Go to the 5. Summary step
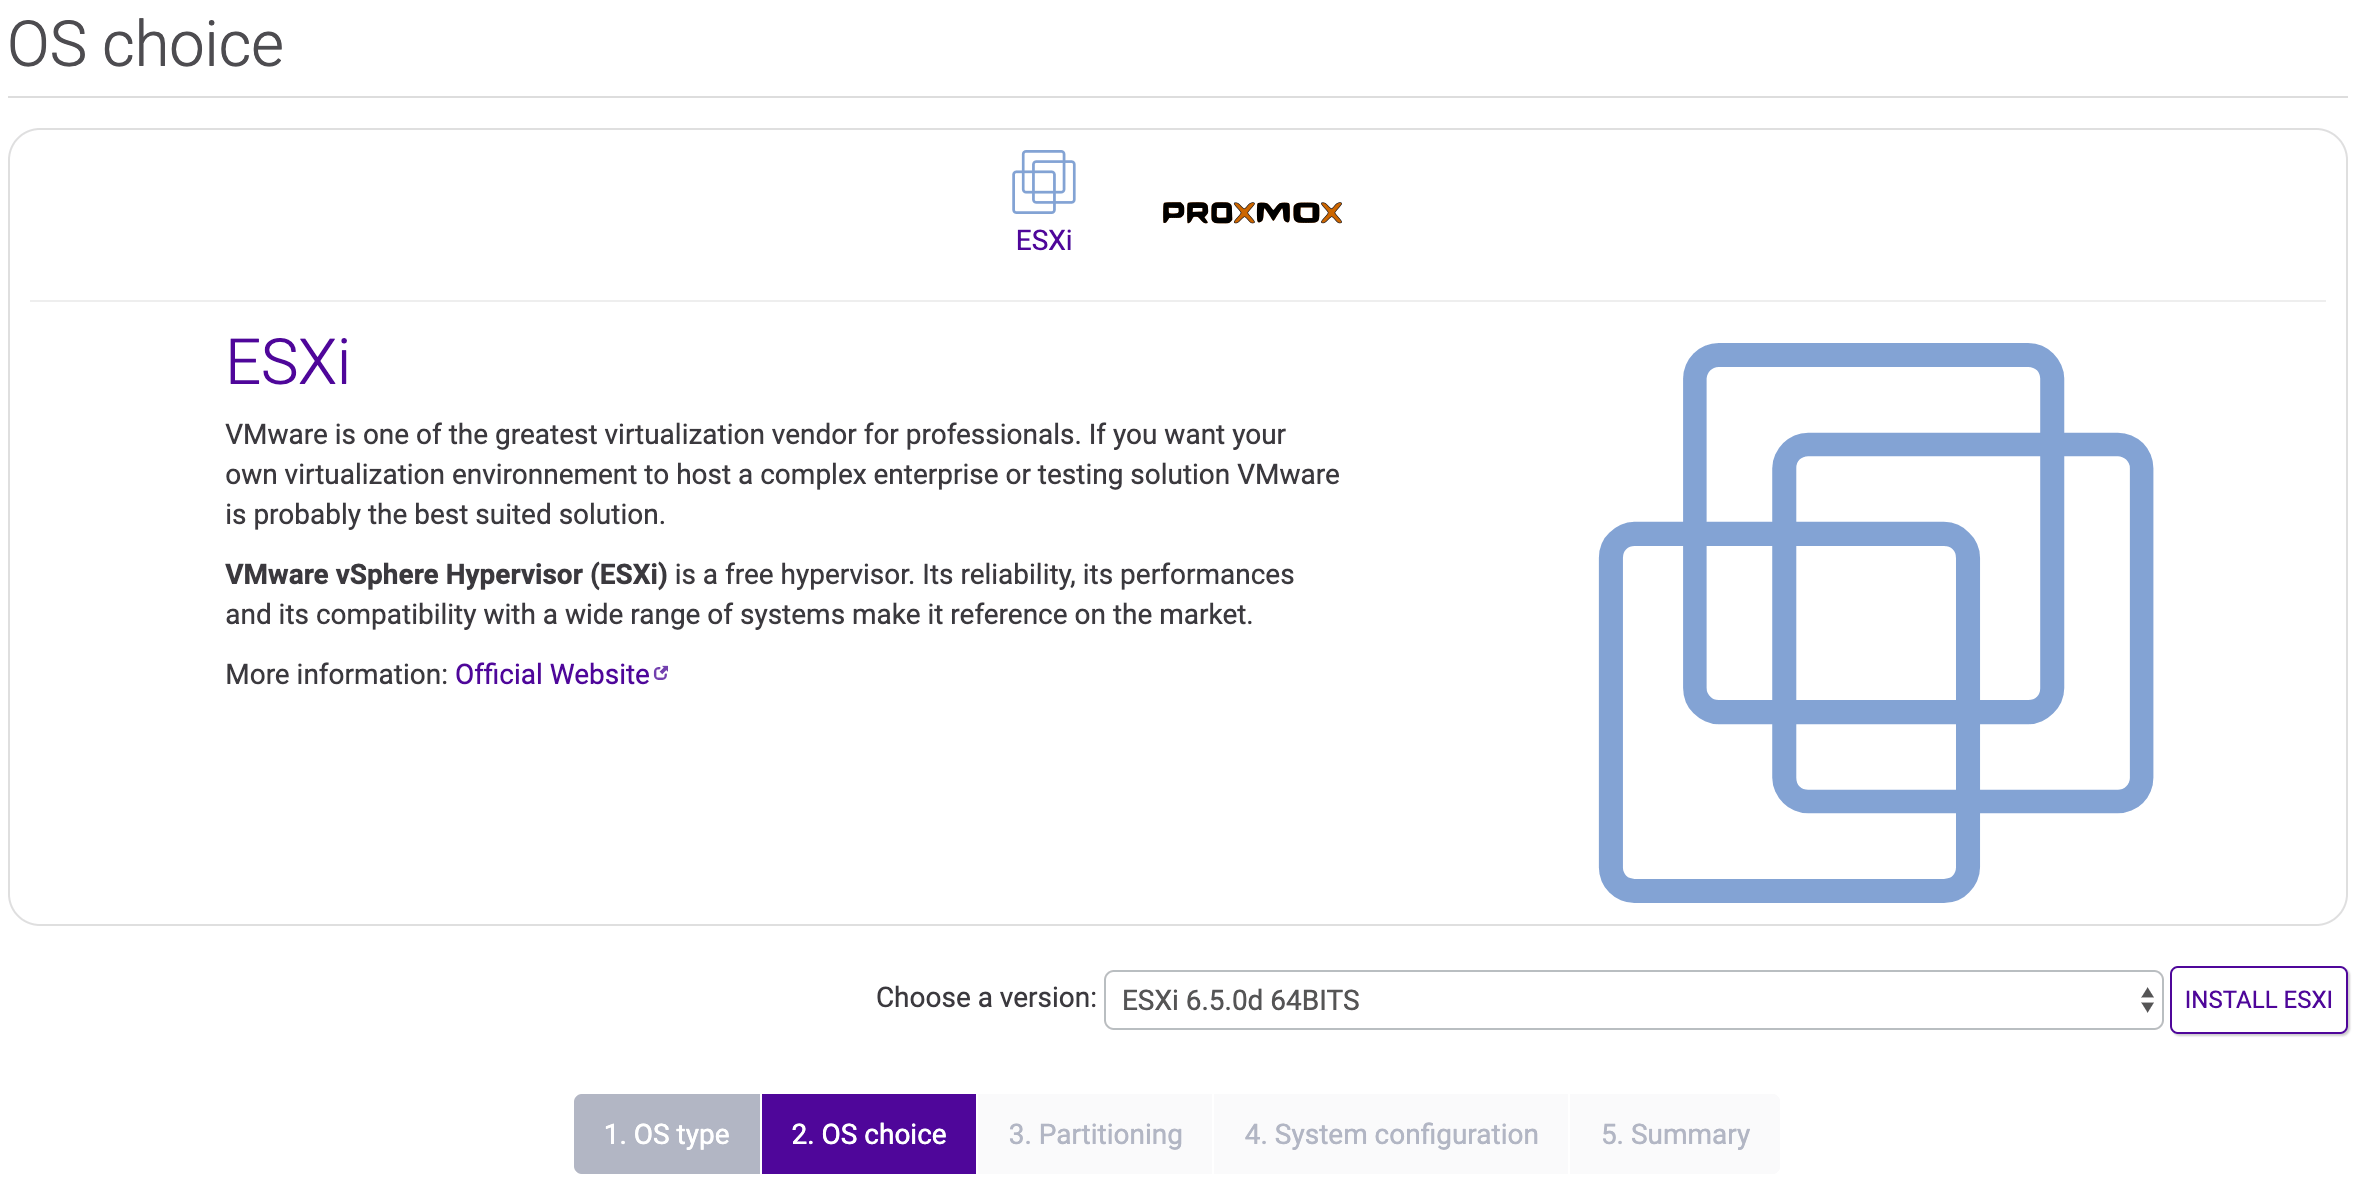 point(1675,1134)
